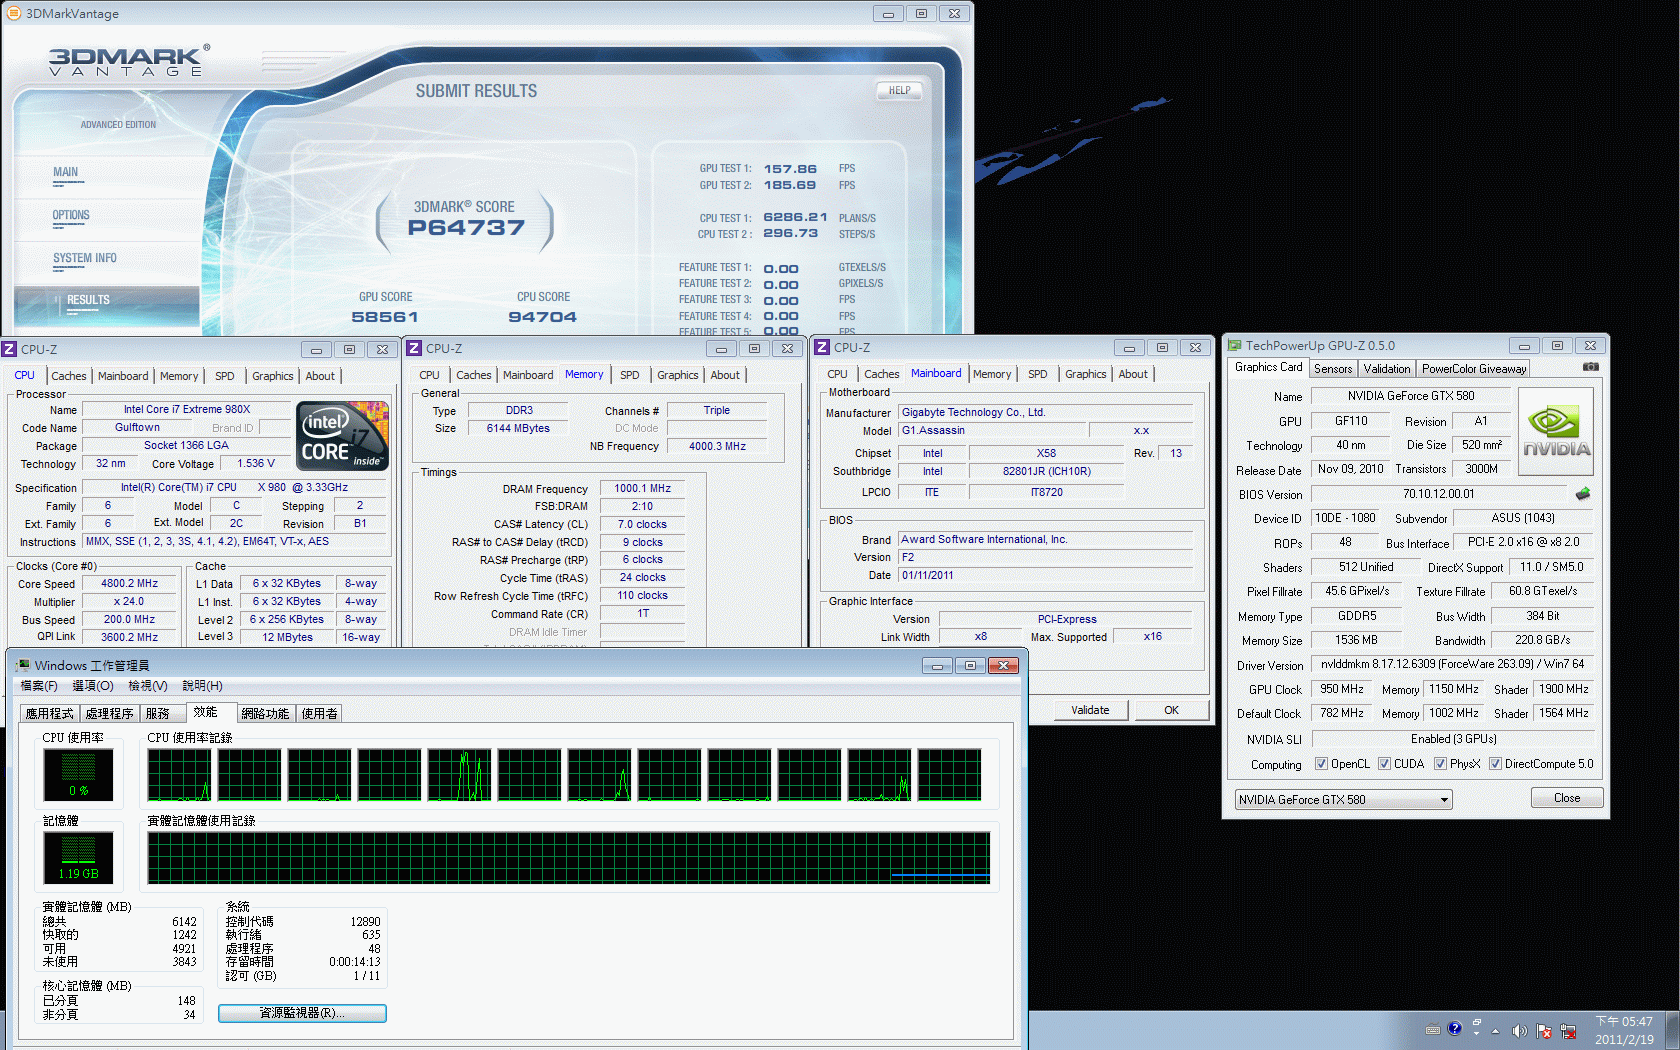This screenshot has width=1680, height=1050.
Task: Open the NVIDIA GeForce GTX 580 dropdown
Action: point(1343,799)
